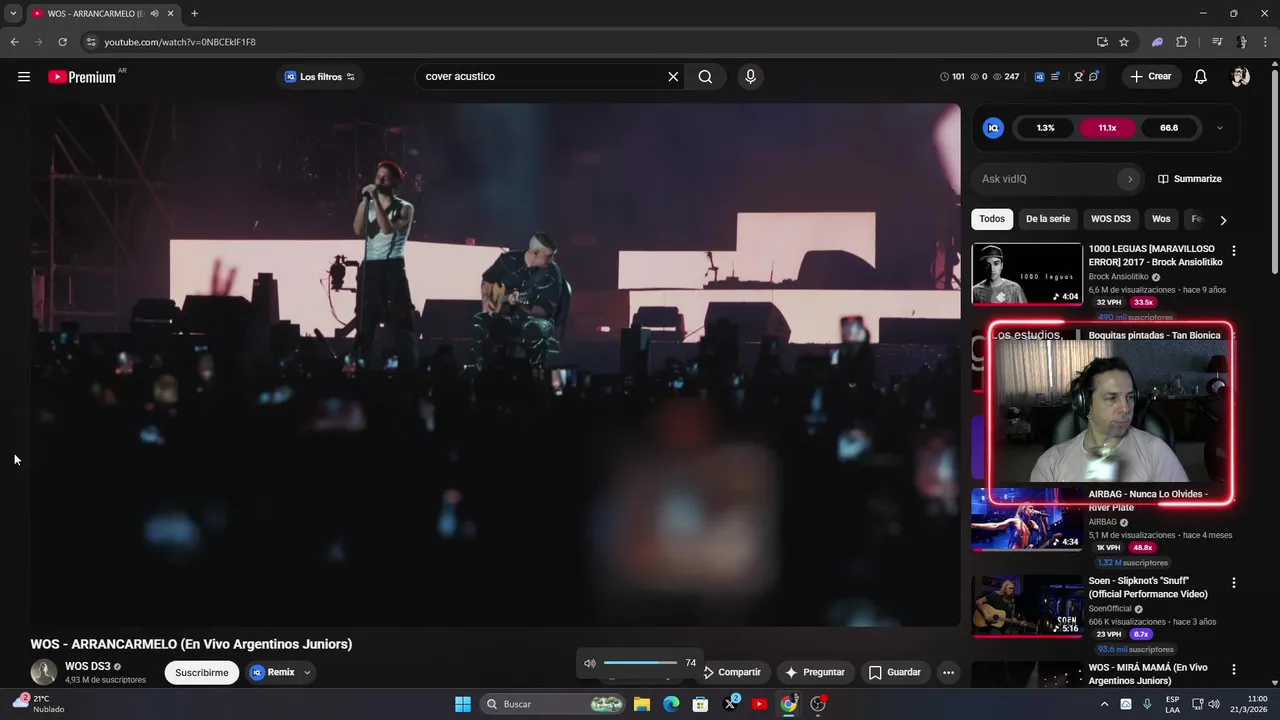
Task: Open vidIQ list icon with blue dot
Action: tap(1055, 77)
